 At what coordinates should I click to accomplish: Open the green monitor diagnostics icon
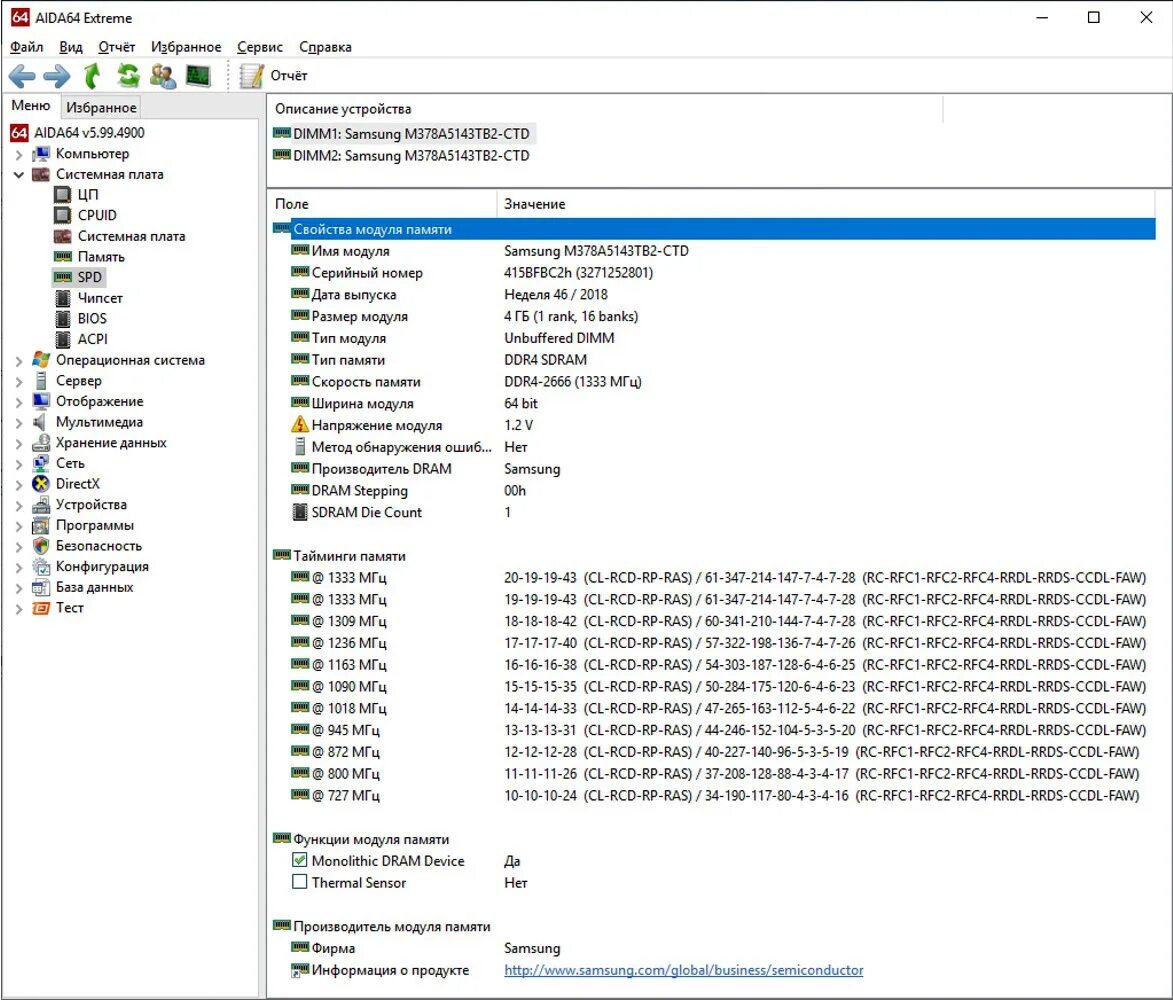click(x=198, y=76)
